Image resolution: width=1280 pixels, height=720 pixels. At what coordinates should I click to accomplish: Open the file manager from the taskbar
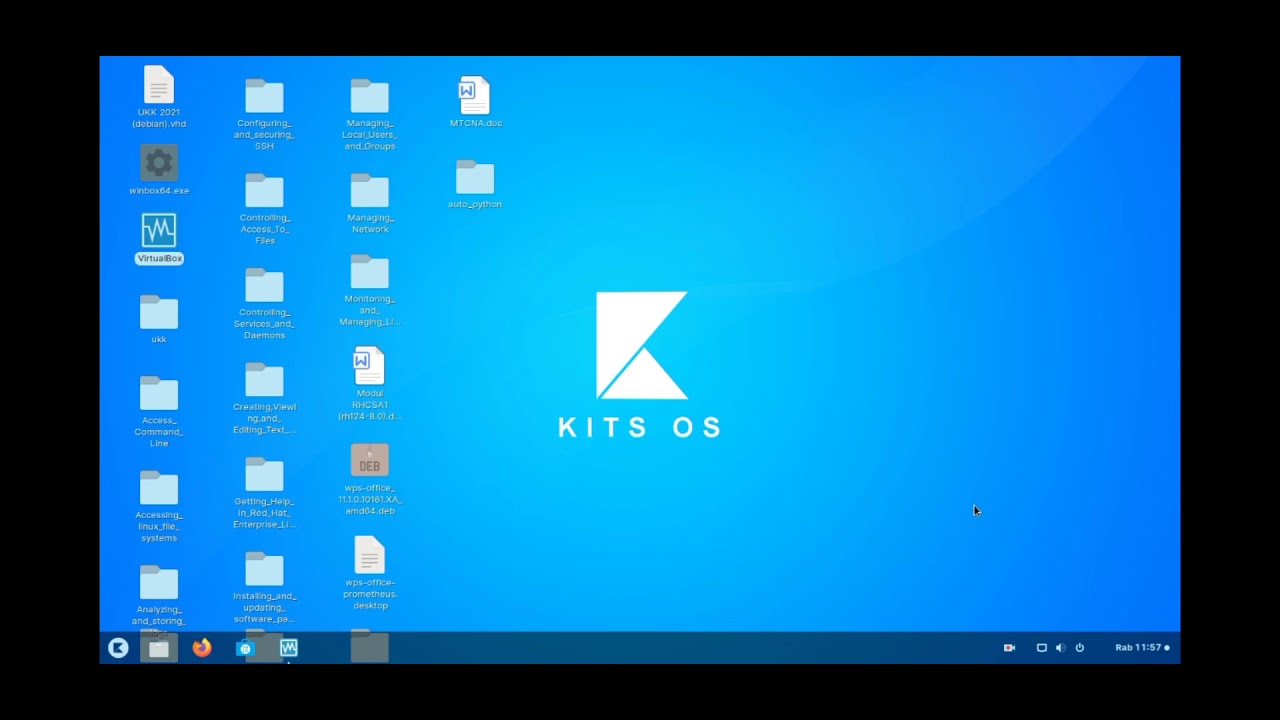[x=159, y=648]
